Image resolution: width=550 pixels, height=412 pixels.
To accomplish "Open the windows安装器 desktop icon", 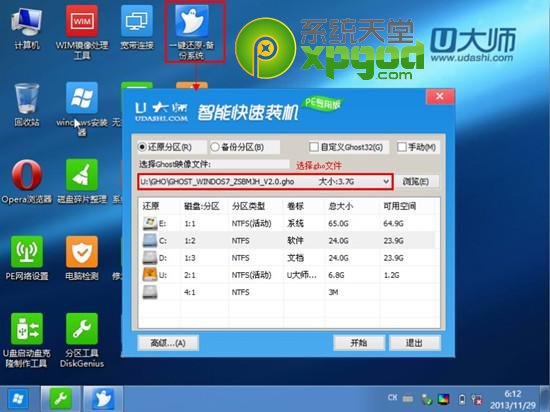I will [82, 109].
